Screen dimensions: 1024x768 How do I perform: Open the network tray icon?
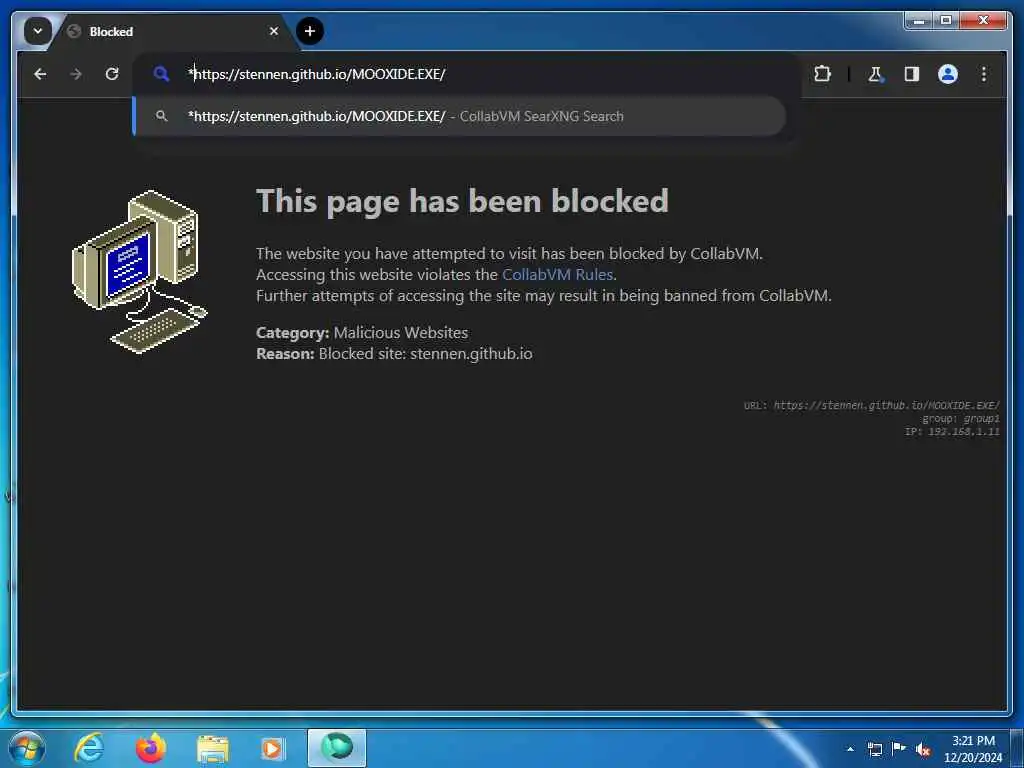coord(874,749)
